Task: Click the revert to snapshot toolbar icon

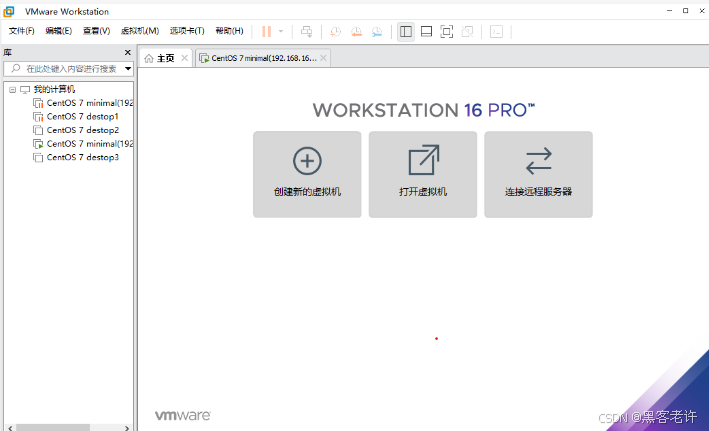Action: pos(356,31)
